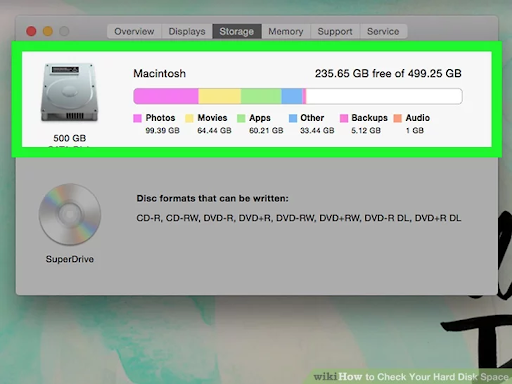Click the SuperDrive disc icon
The width and height of the screenshot is (512, 384).
(x=70, y=214)
